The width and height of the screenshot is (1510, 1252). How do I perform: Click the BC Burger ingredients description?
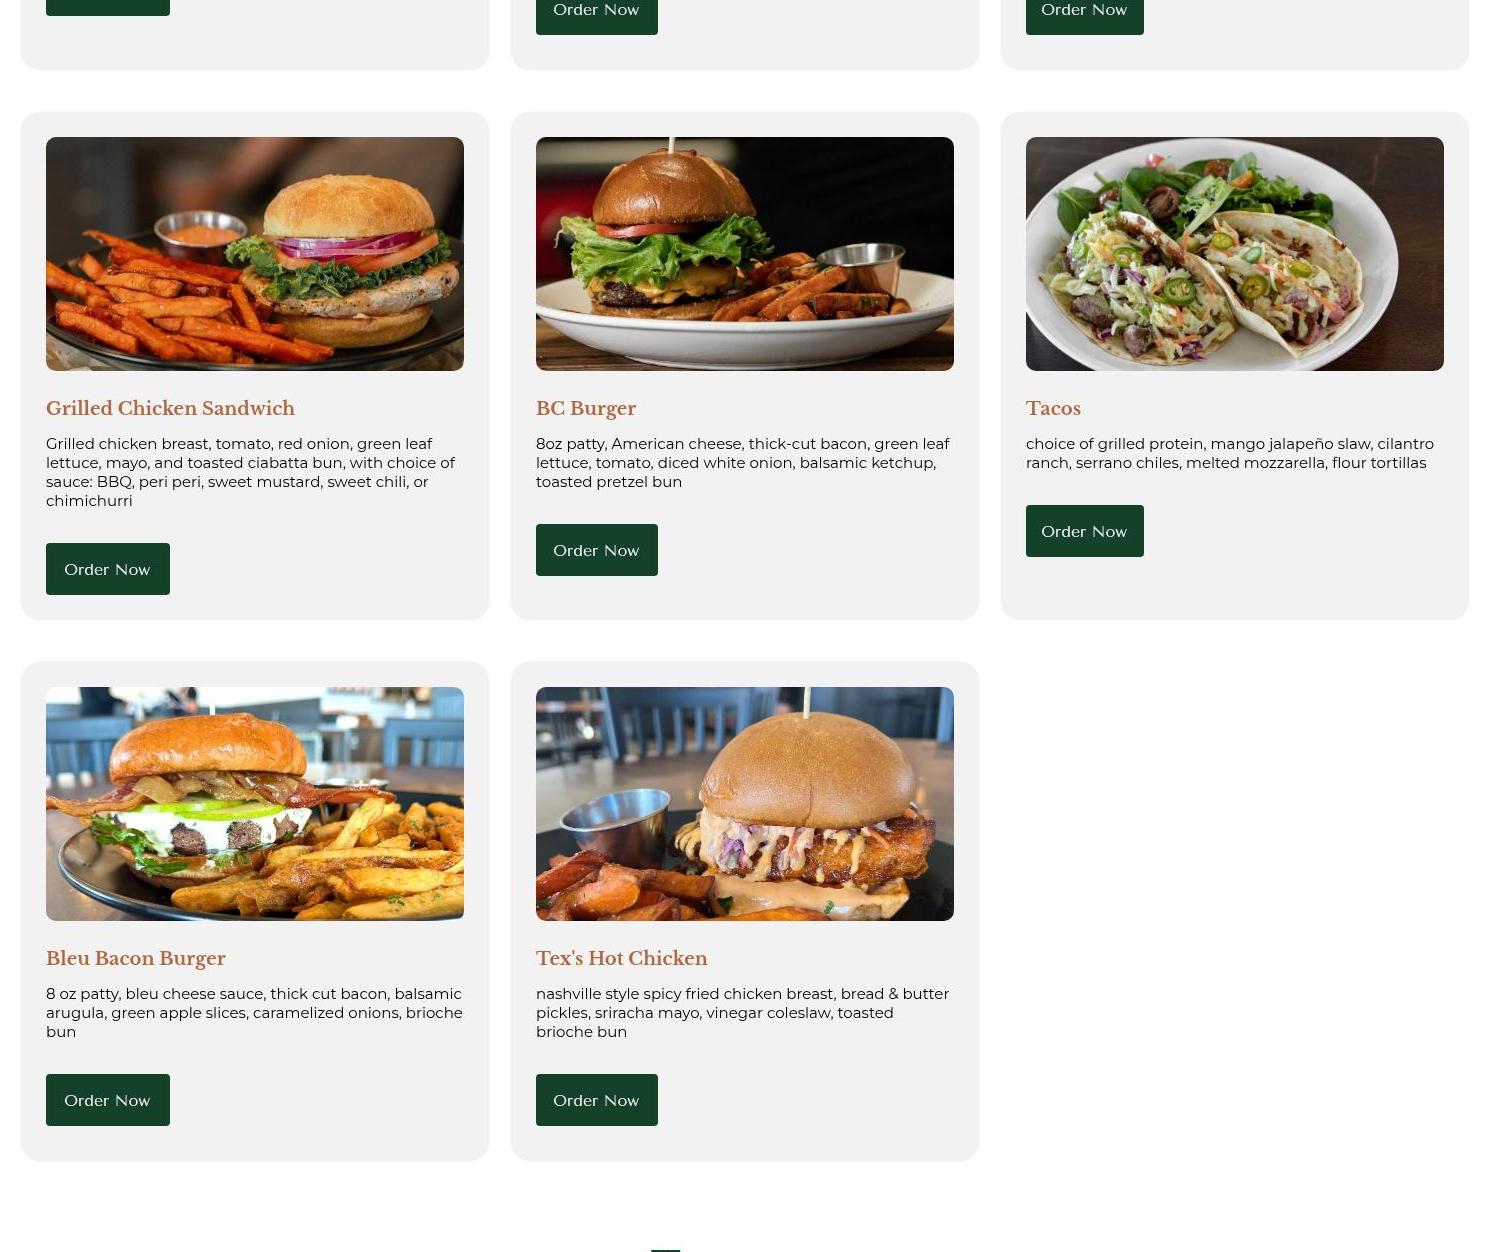(743, 462)
